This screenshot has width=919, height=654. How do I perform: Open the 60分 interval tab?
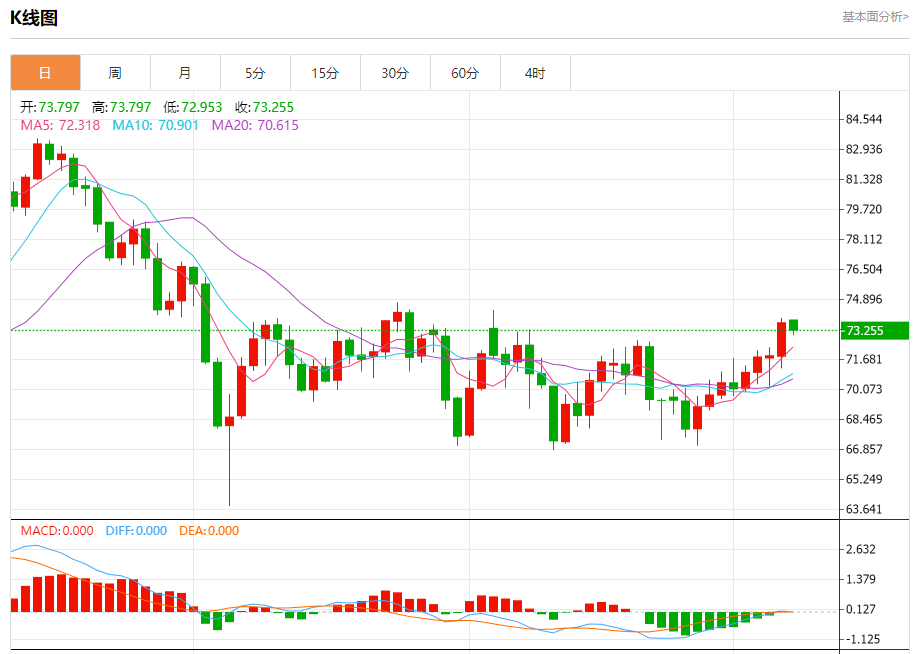tap(465, 73)
